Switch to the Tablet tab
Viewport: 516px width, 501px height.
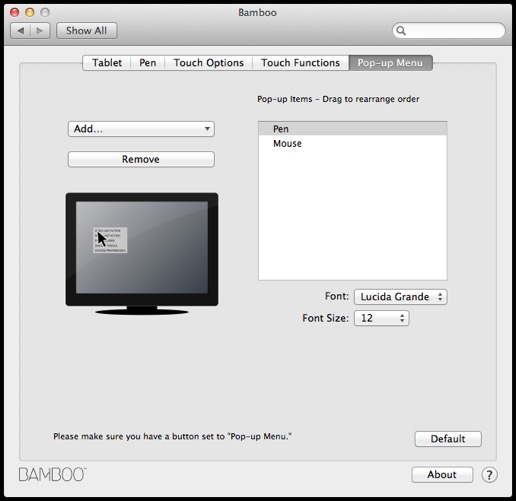107,63
